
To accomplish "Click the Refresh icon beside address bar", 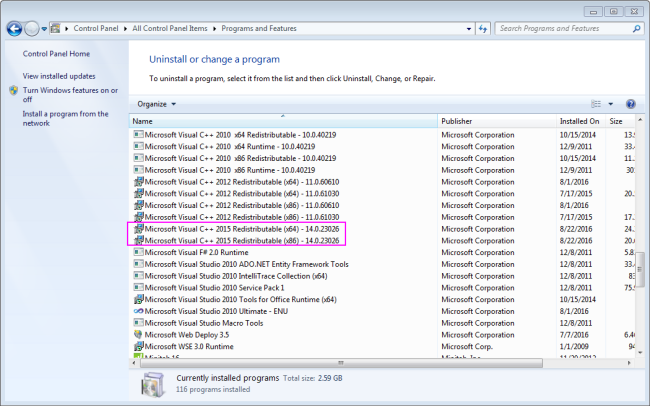I will 483,29.
